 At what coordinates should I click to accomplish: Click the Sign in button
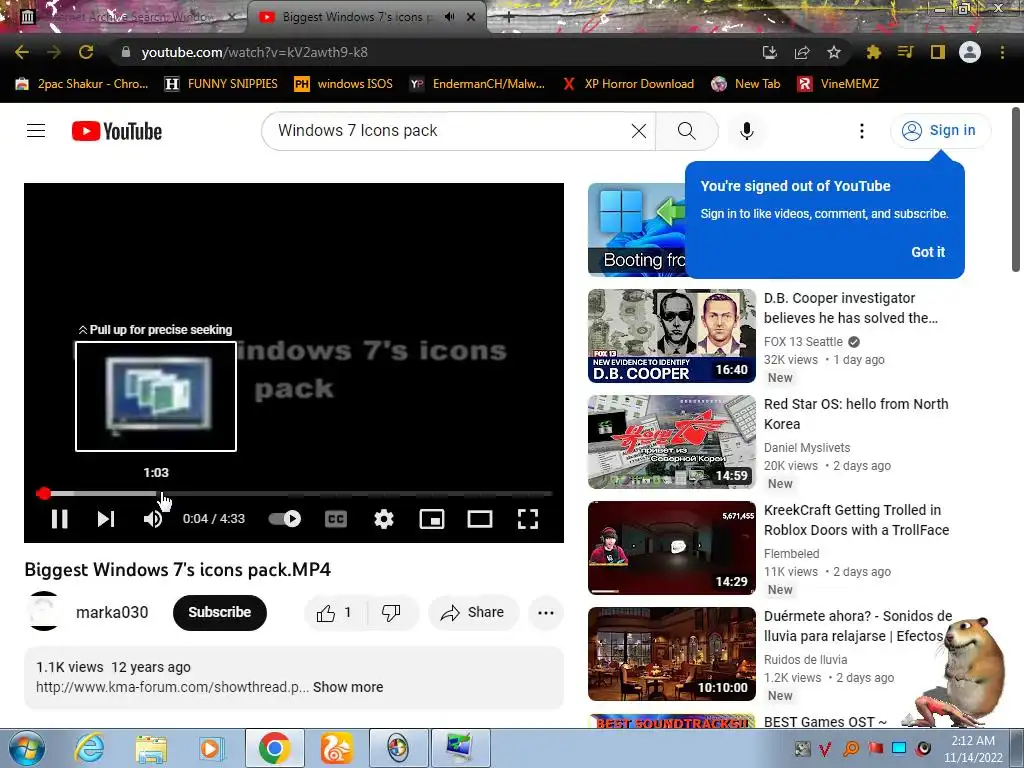click(x=940, y=131)
